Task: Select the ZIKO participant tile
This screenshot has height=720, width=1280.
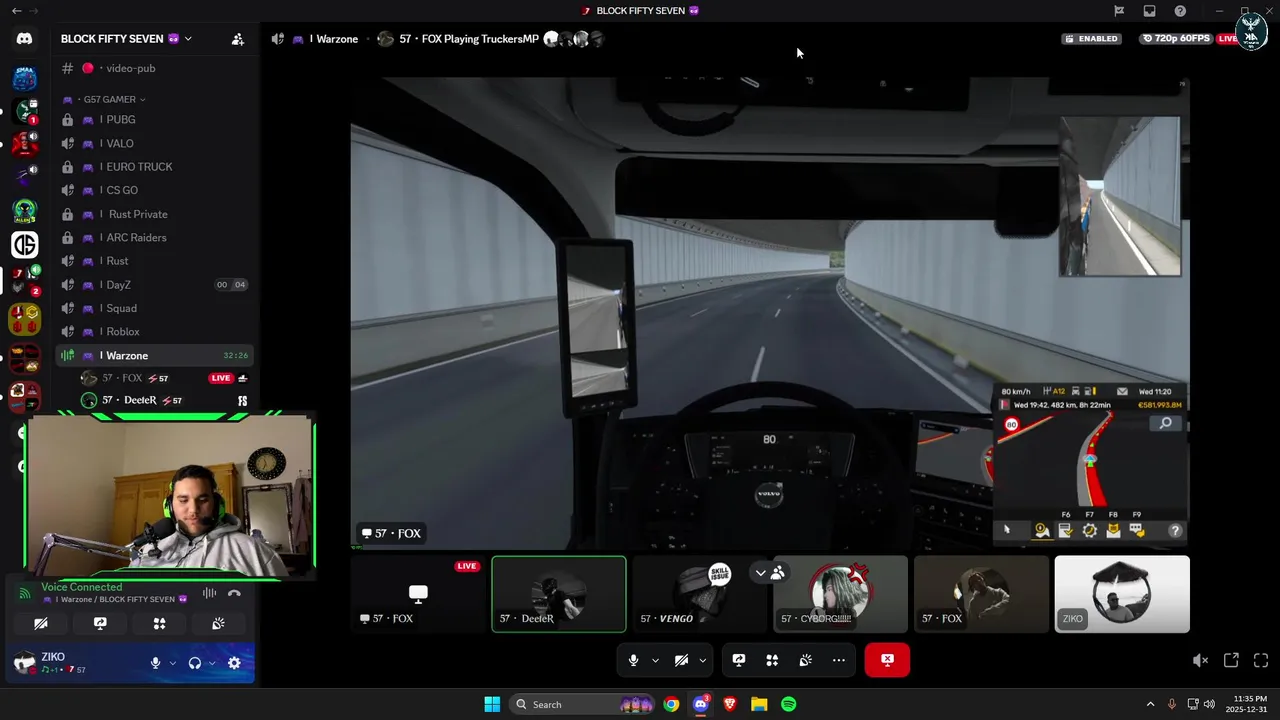Action: click(x=1122, y=594)
